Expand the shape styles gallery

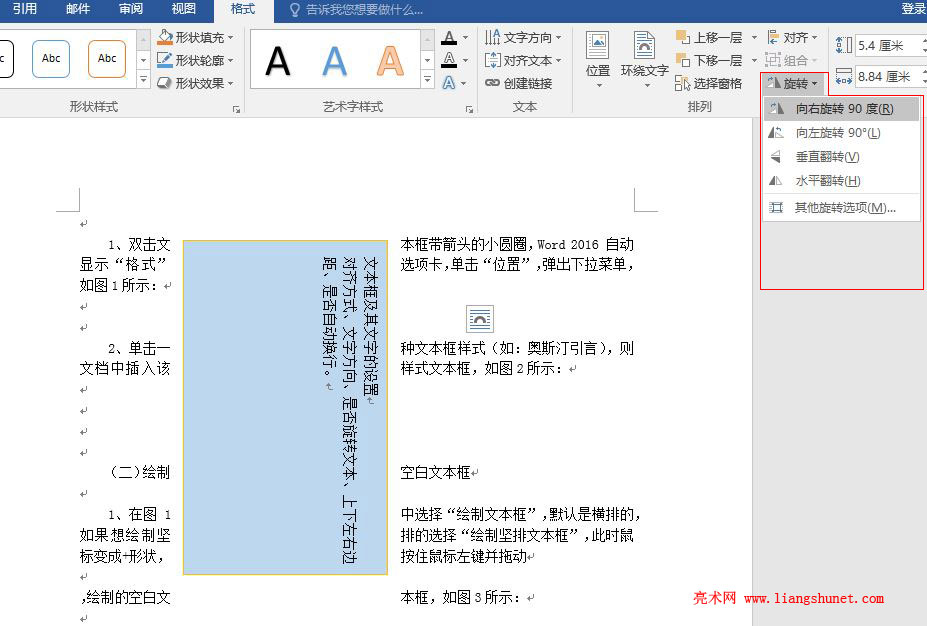(x=143, y=79)
